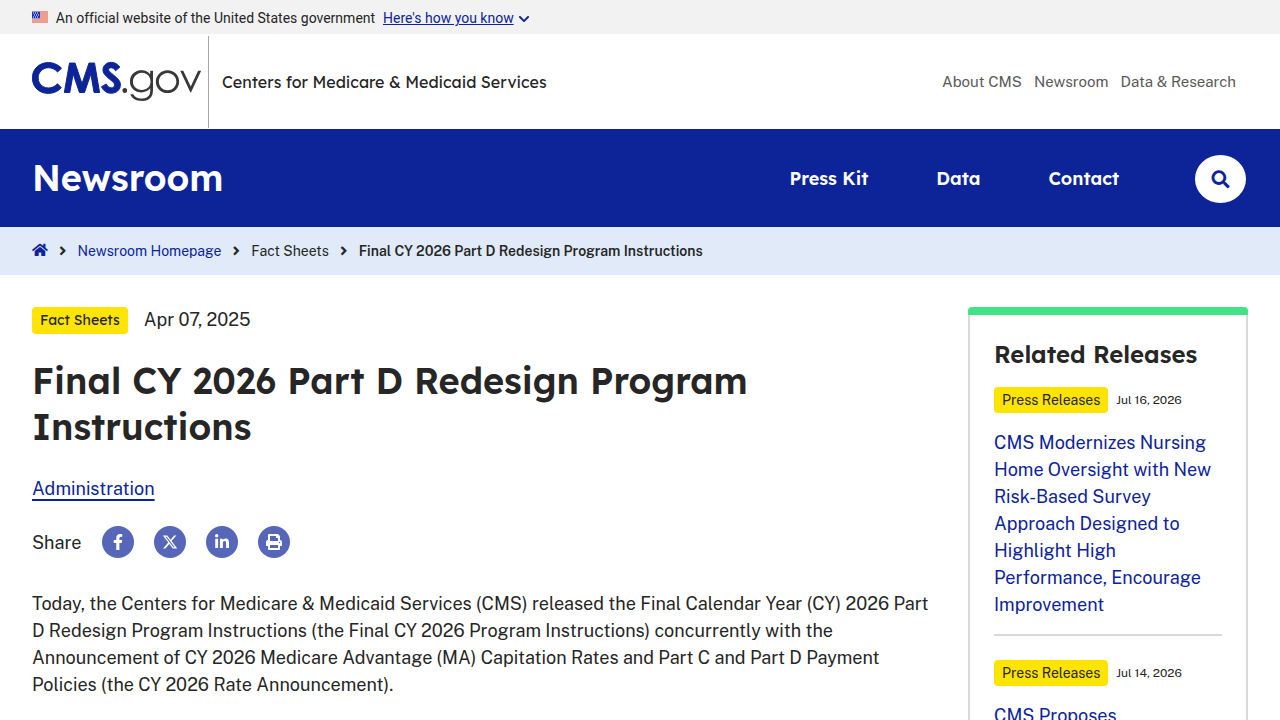1280x720 pixels.
Task: Go to Newsroom in top navigation
Action: click(x=1071, y=82)
